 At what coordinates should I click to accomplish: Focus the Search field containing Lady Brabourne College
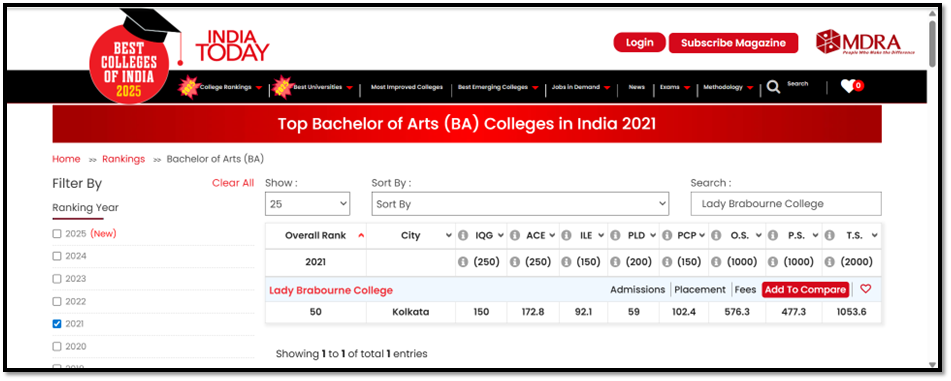point(785,204)
